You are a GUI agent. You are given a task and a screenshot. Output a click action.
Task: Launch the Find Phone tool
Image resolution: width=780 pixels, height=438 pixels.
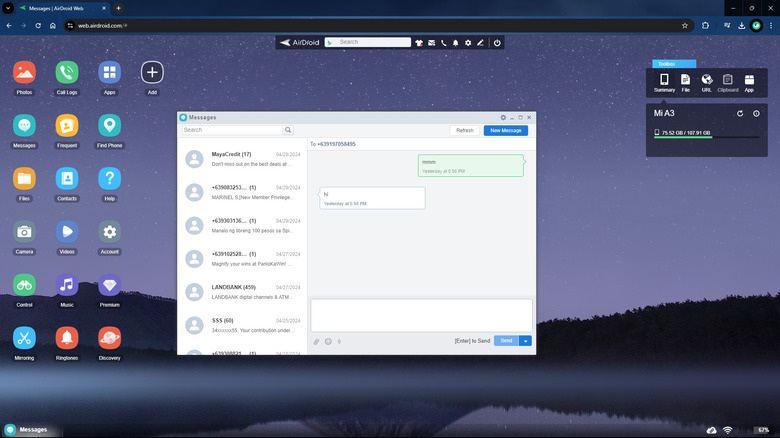point(109,126)
